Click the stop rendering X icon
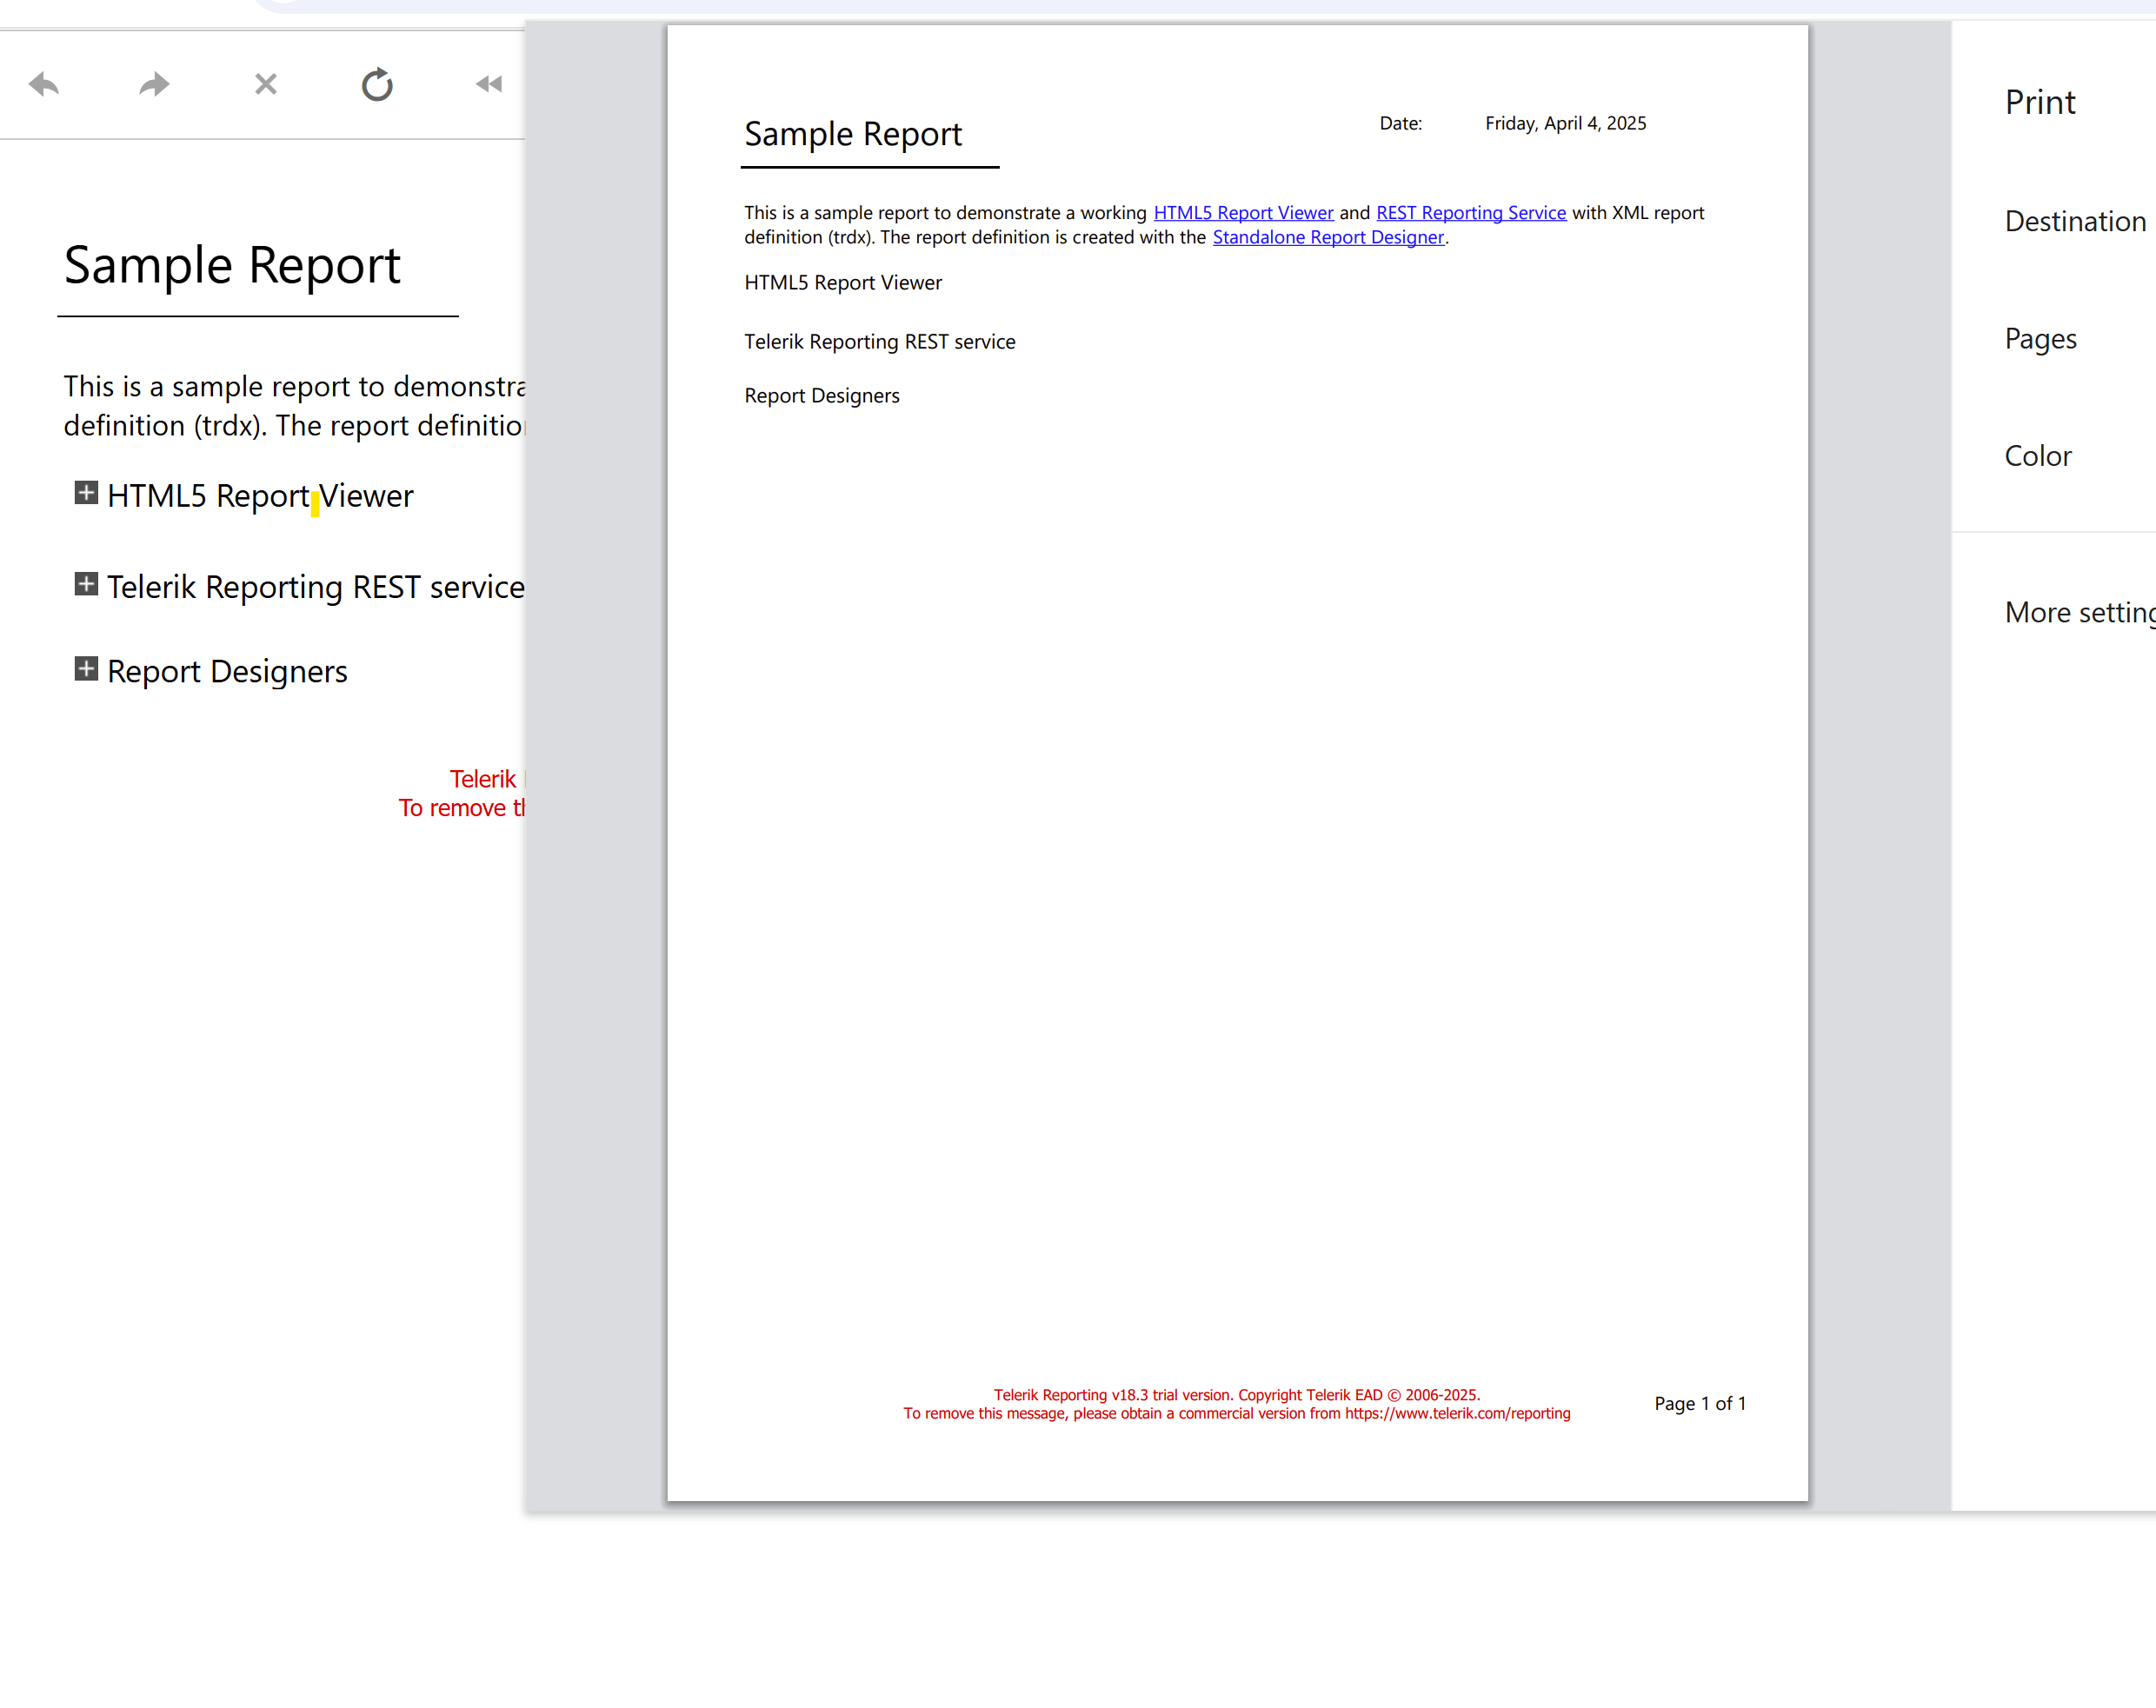The width and height of the screenshot is (2156, 1708). pos(265,84)
